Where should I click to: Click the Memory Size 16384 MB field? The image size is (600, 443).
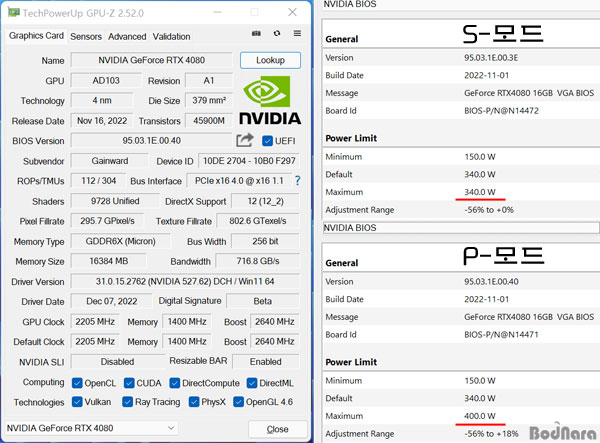click(x=108, y=261)
